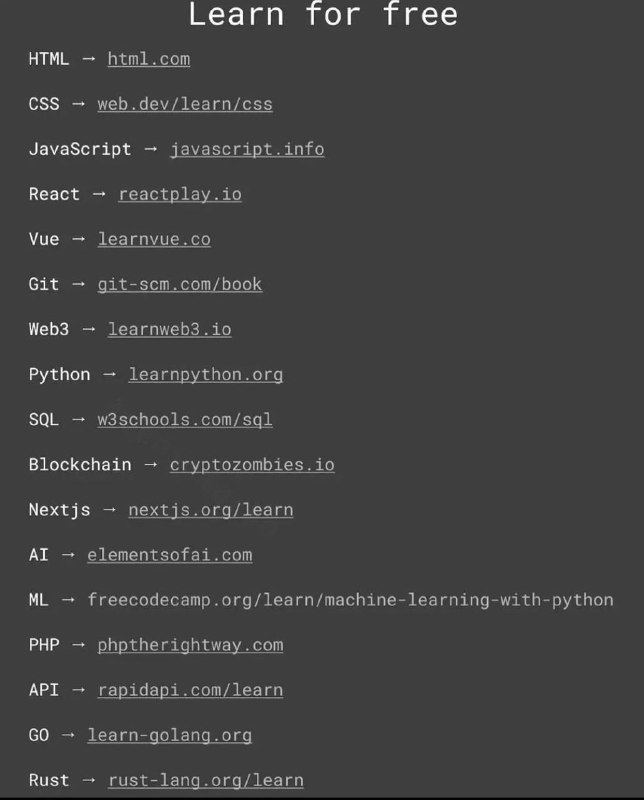Screen dimensions: 644x800
Task: Click the freecodecamp.org machine-learning-with-python URL
Action: pyautogui.click(x=350, y=600)
